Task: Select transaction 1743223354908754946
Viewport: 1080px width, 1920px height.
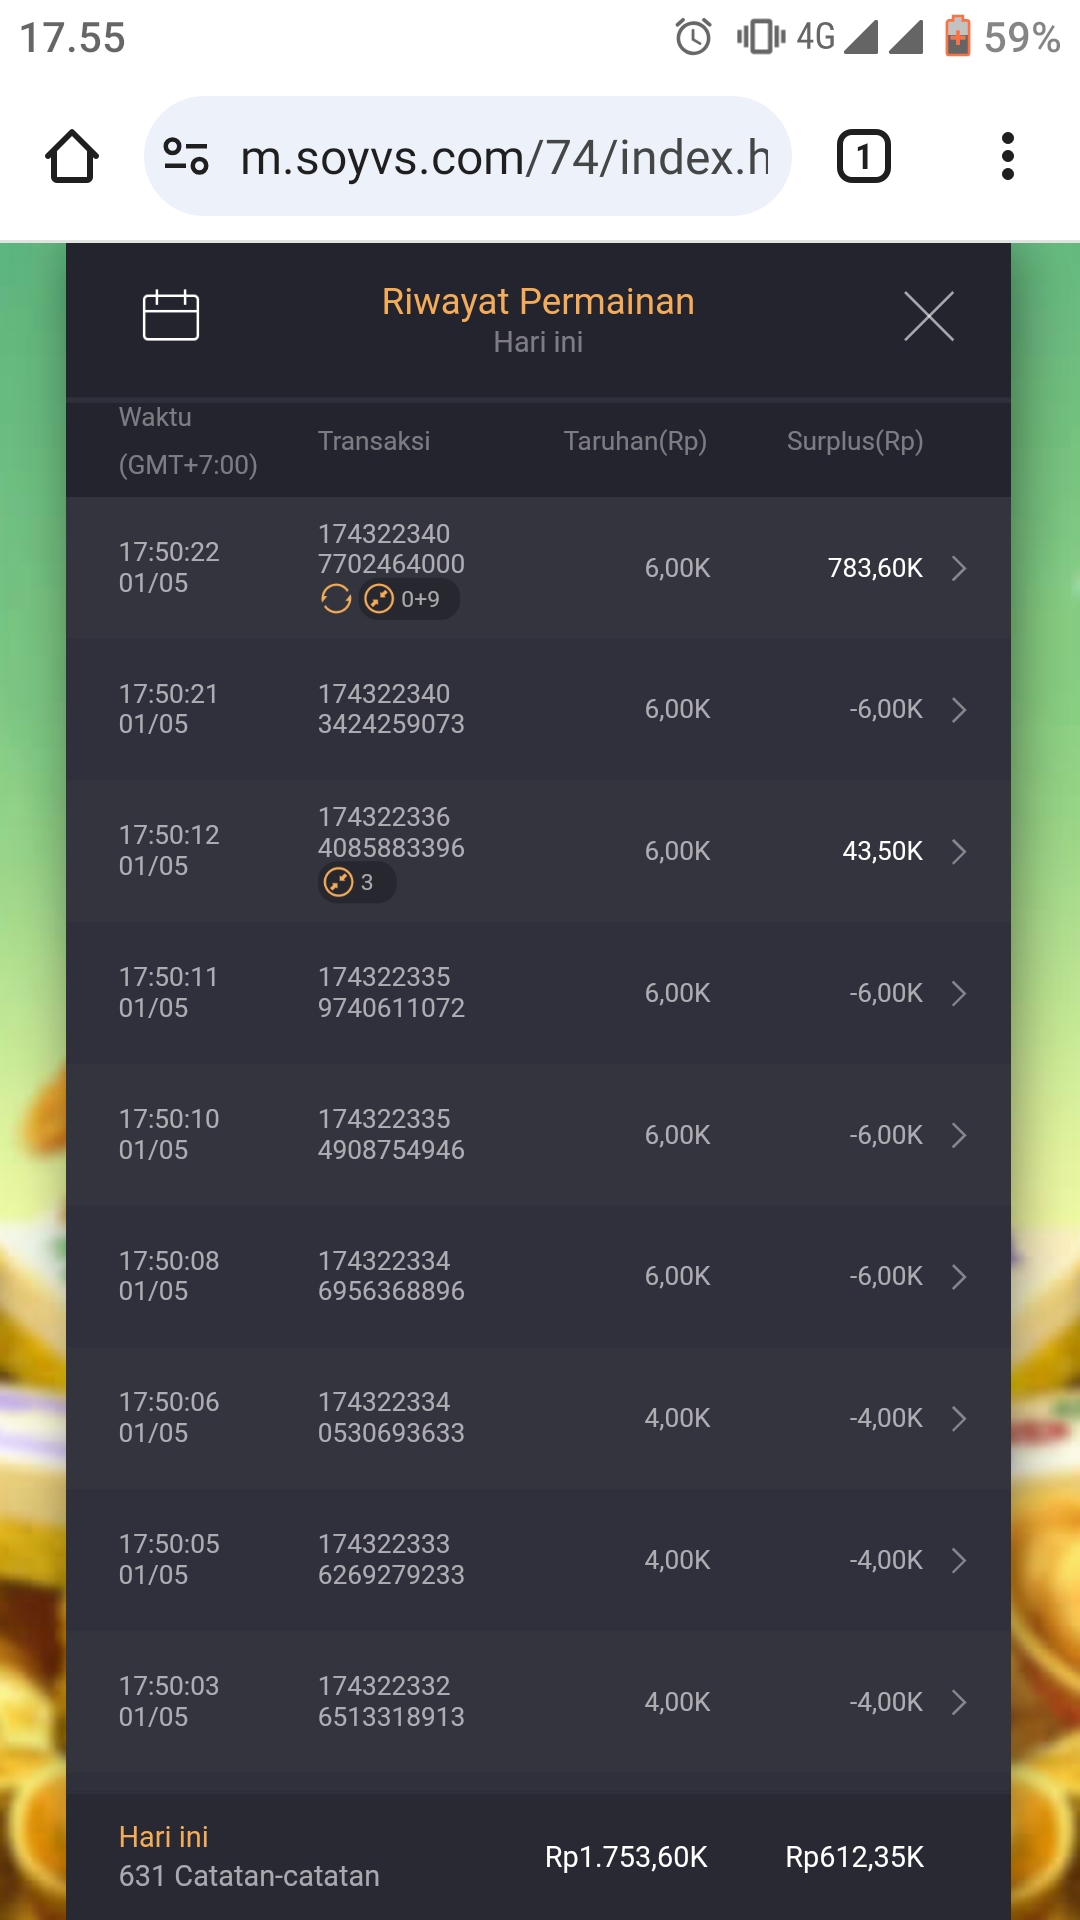Action: 391,1134
